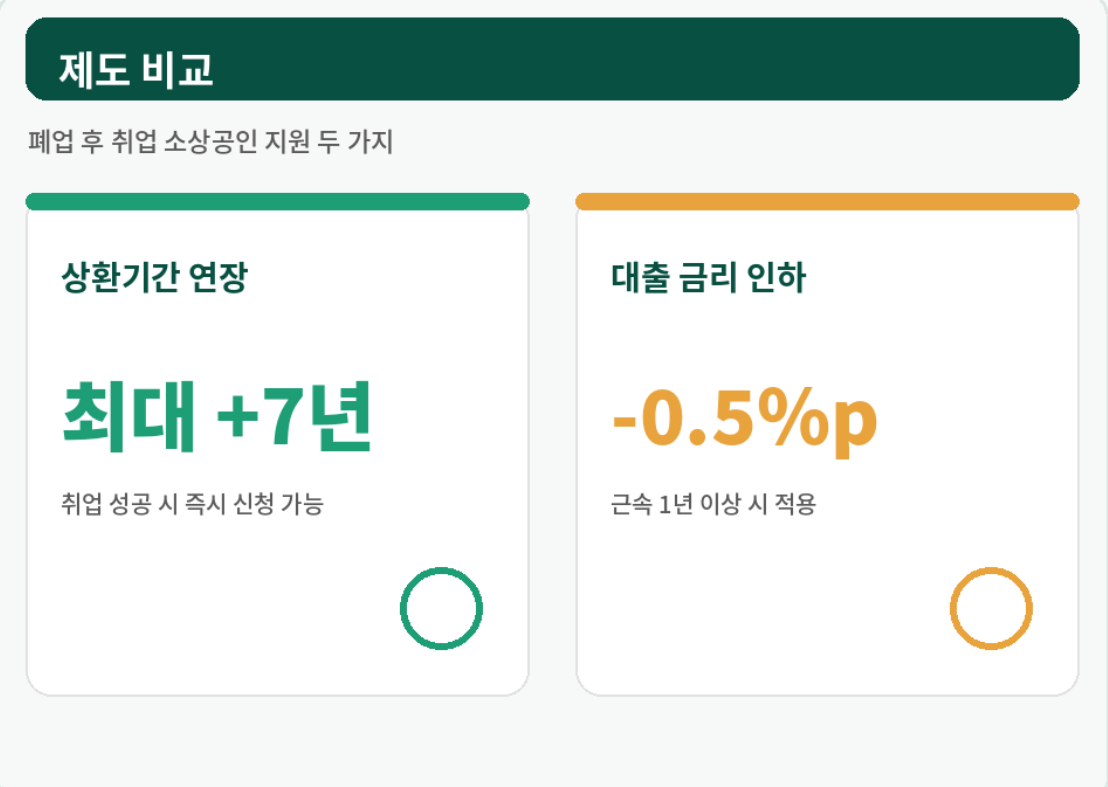The height and width of the screenshot is (787, 1108).
Task: Click the word 최대 in the green figure
Action: pyautogui.click(x=129, y=416)
